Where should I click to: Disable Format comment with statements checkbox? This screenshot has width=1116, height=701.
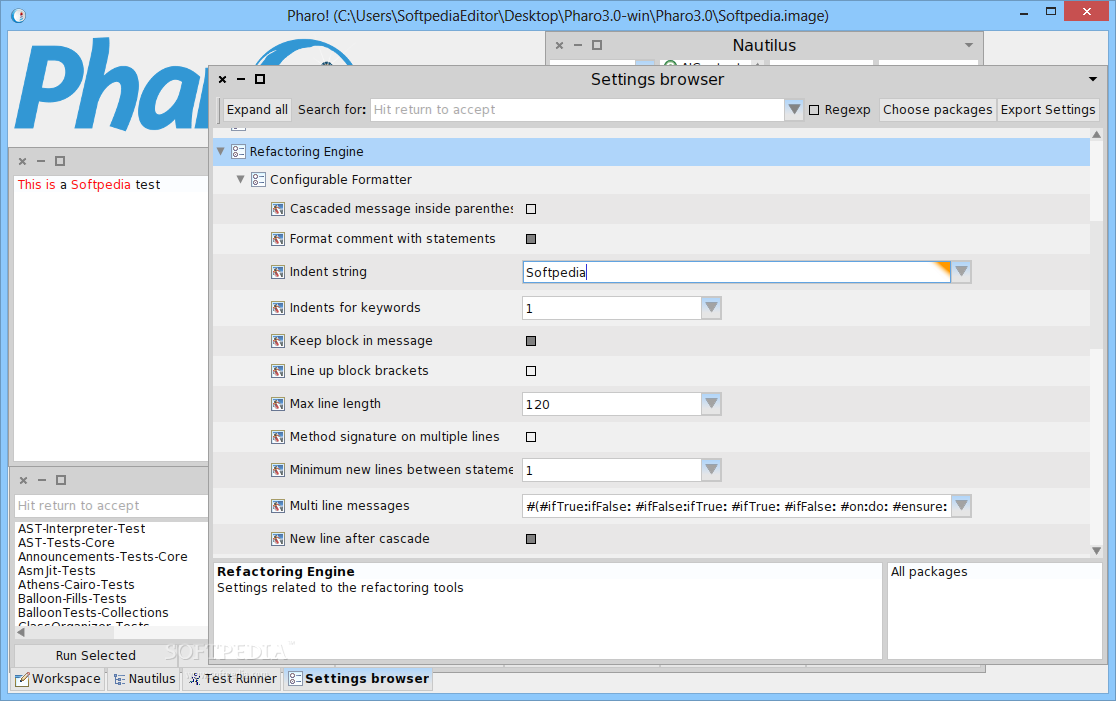pyautogui.click(x=531, y=239)
